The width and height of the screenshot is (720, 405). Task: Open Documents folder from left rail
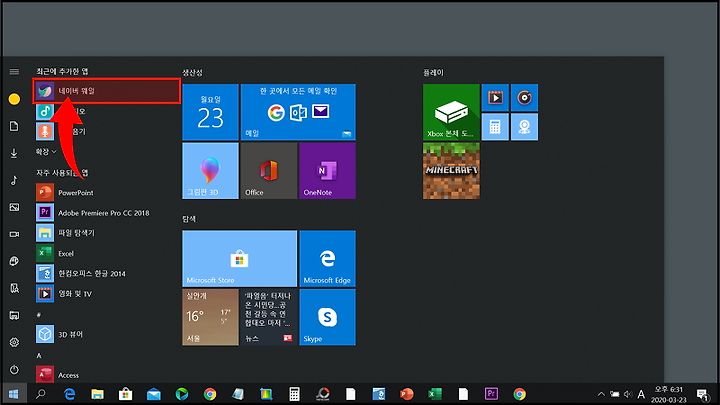click(x=14, y=126)
